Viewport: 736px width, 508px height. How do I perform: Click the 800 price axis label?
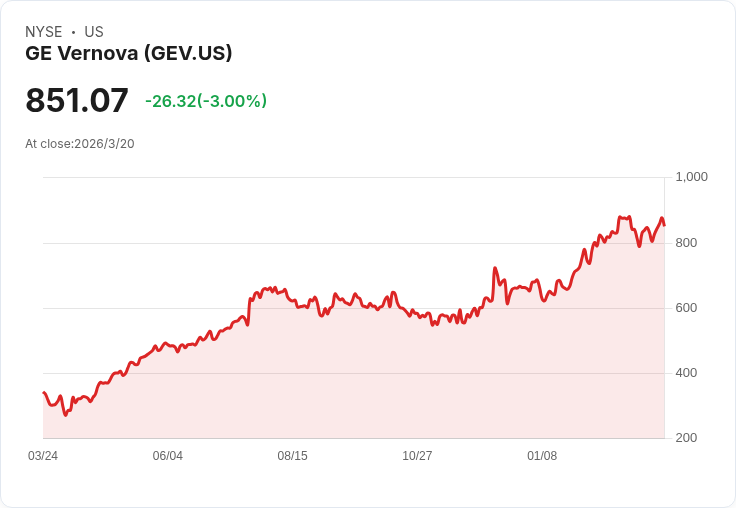pyautogui.click(x=686, y=243)
